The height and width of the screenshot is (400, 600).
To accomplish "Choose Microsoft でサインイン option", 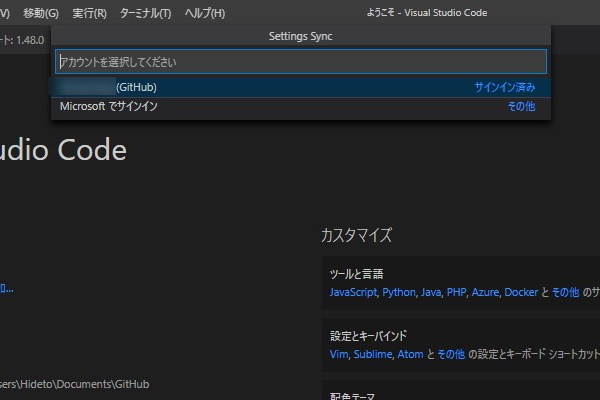I will (301, 106).
